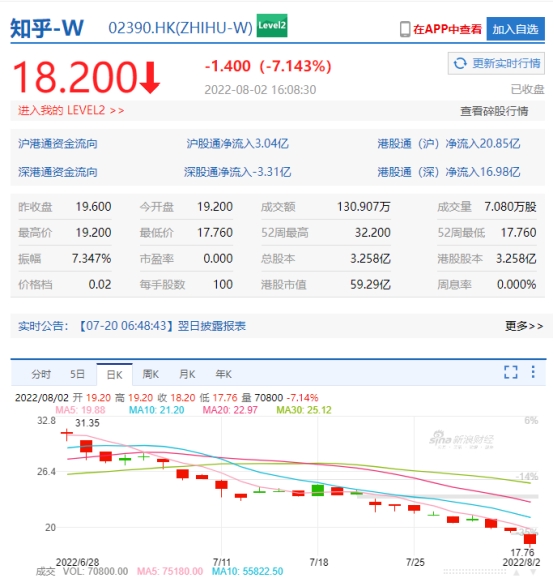This screenshot has height=578, width=554.
Task: Click the 昨收盘 value 19.600
Action: coord(94,207)
